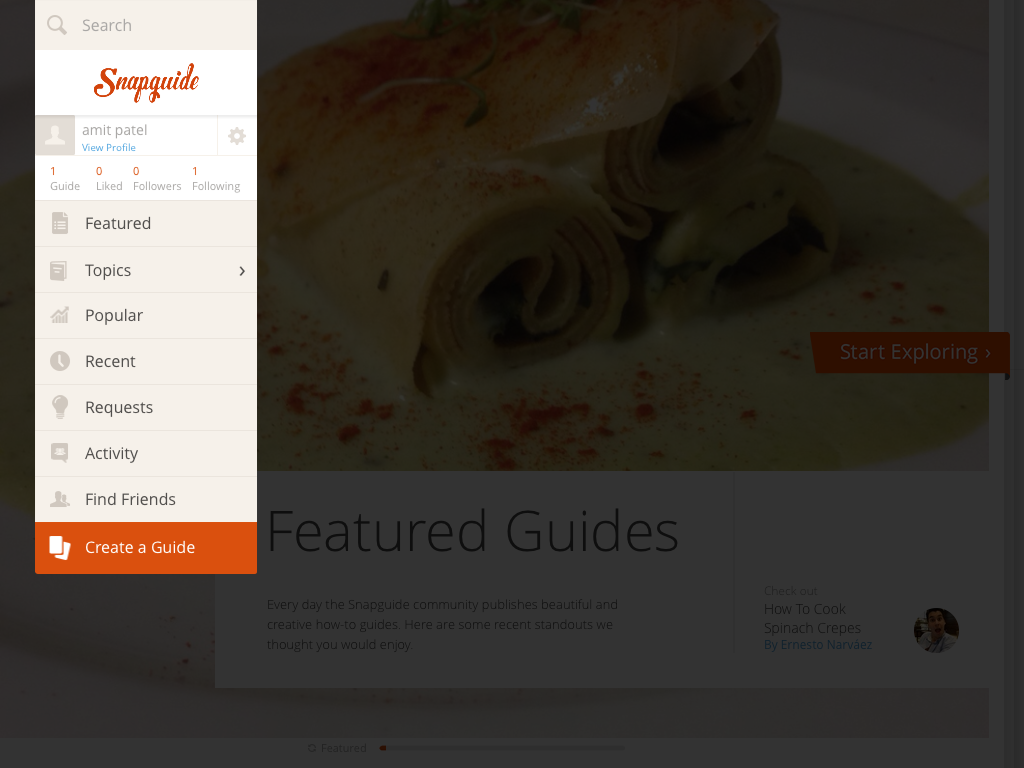
Task: Open the Topics menu item
Action: pyautogui.click(x=146, y=270)
